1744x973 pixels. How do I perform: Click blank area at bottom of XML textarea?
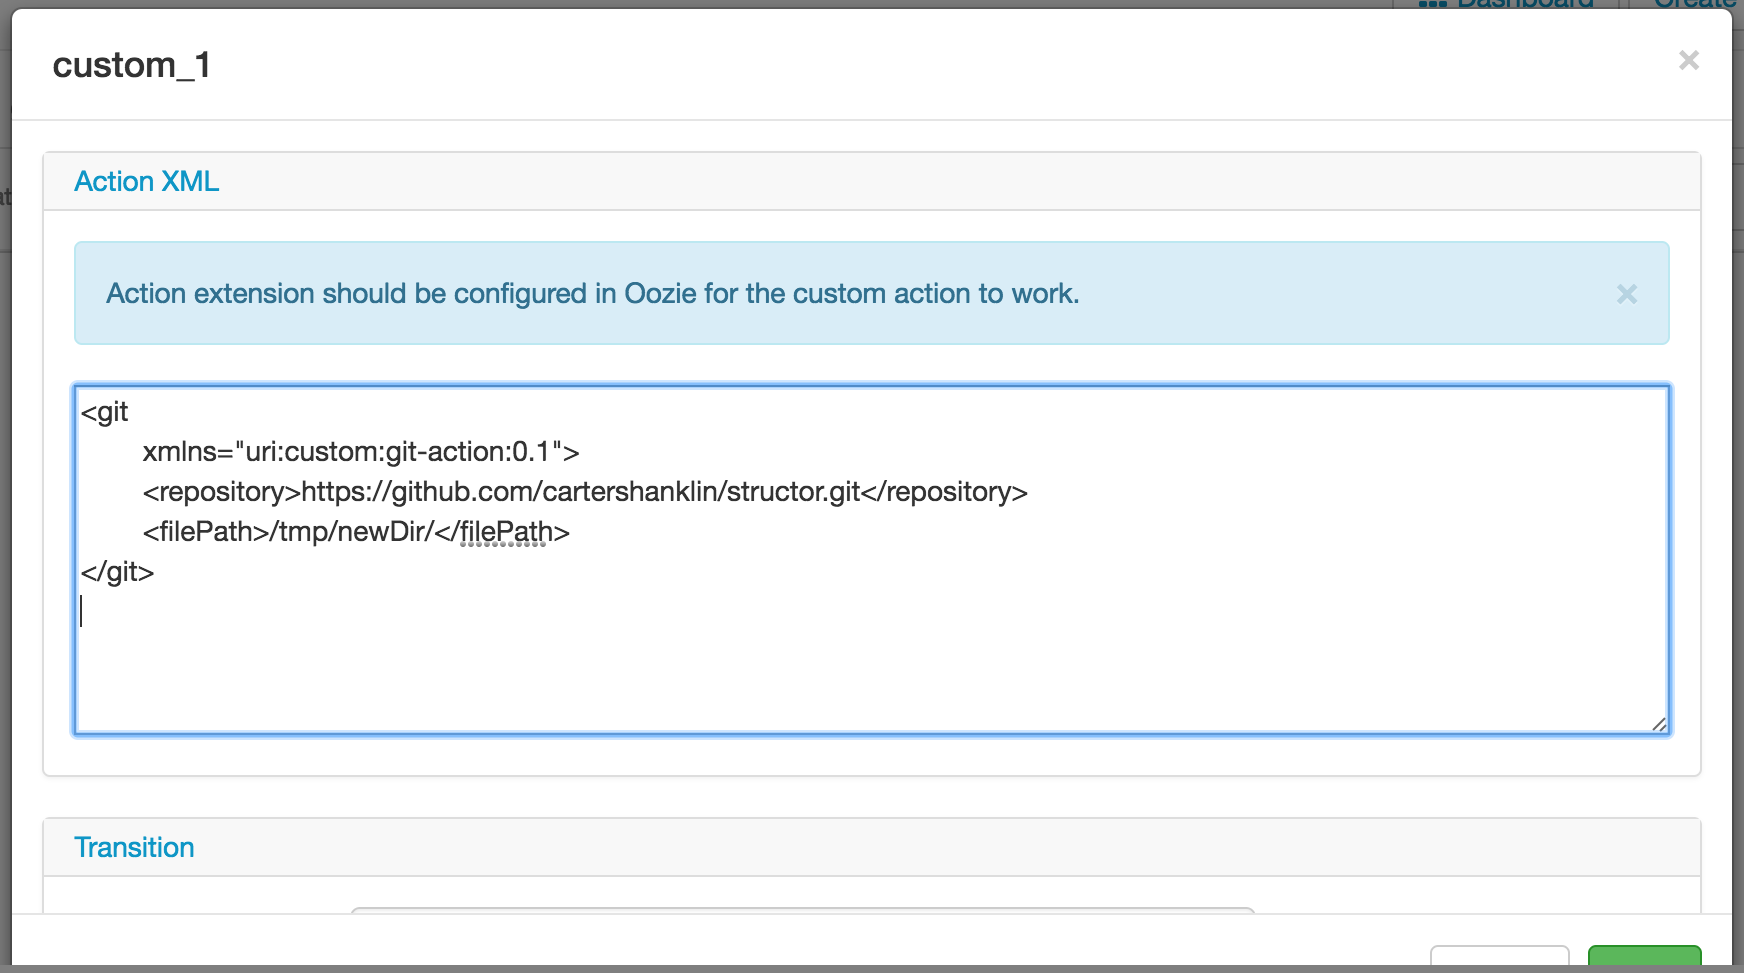870,680
